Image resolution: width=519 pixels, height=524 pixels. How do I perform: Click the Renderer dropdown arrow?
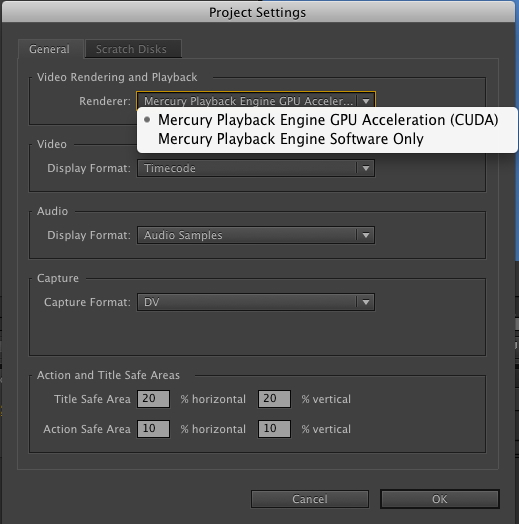click(366, 101)
